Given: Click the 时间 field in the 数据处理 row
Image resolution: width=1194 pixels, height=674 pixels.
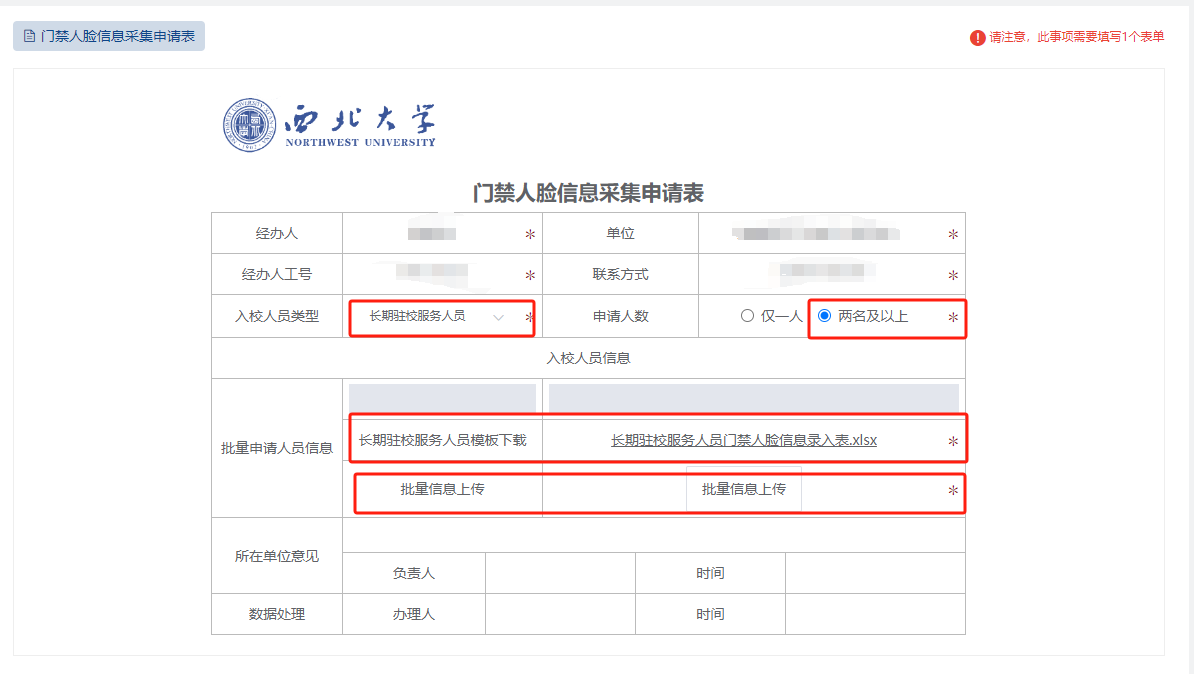Looking at the screenshot, I should pyautogui.click(x=874, y=614).
